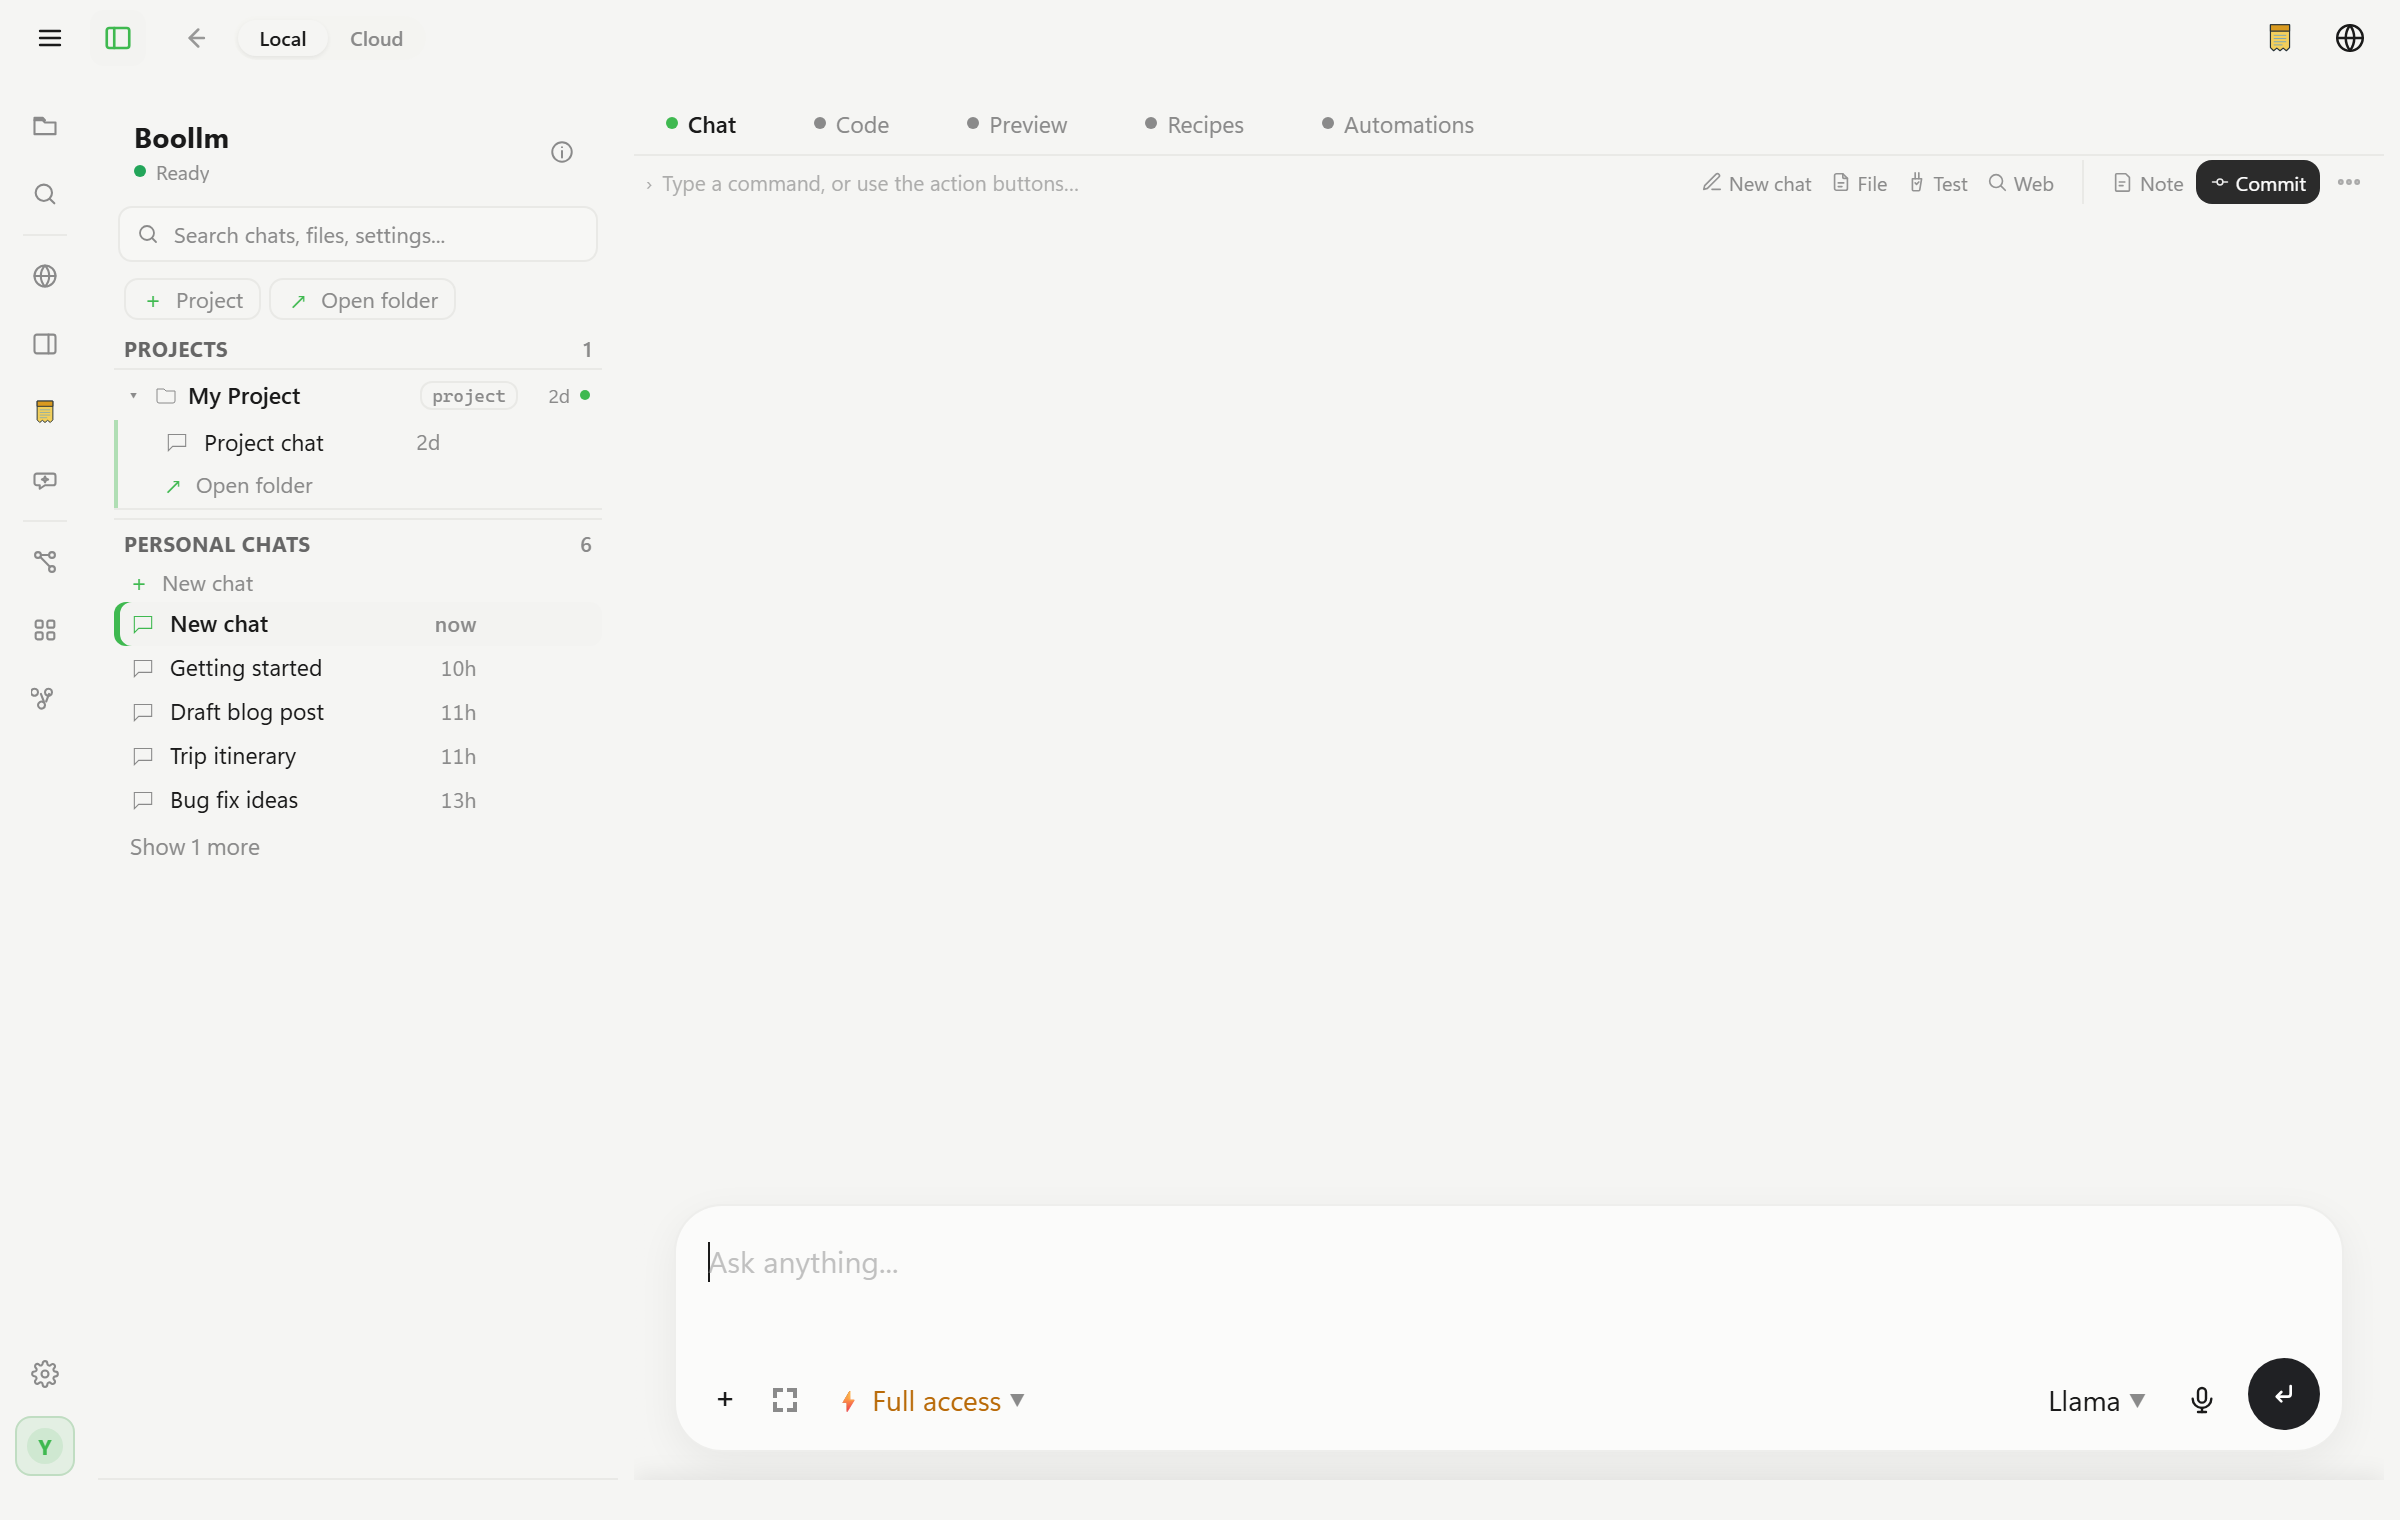
Task: Open the Llama model dropdown
Action: click(2096, 1401)
